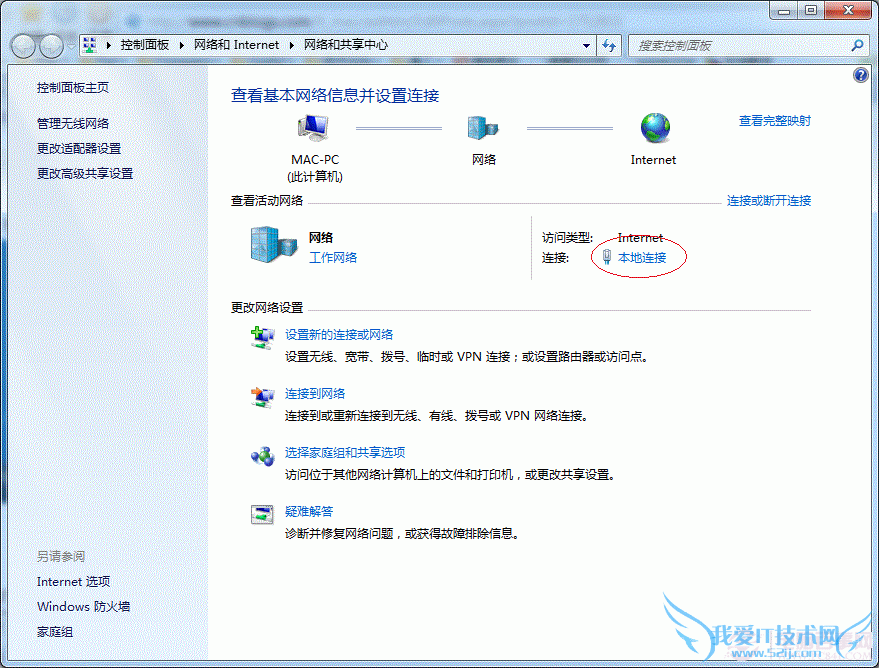Navigate to 网络和Internet in the breadcrumb
Image resolution: width=879 pixels, height=668 pixels.
point(236,44)
